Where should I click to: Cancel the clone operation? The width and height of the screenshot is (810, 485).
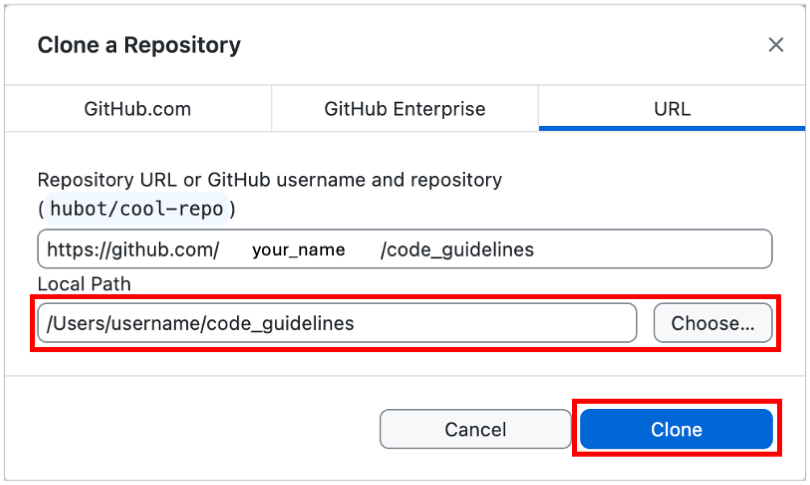[475, 429]
